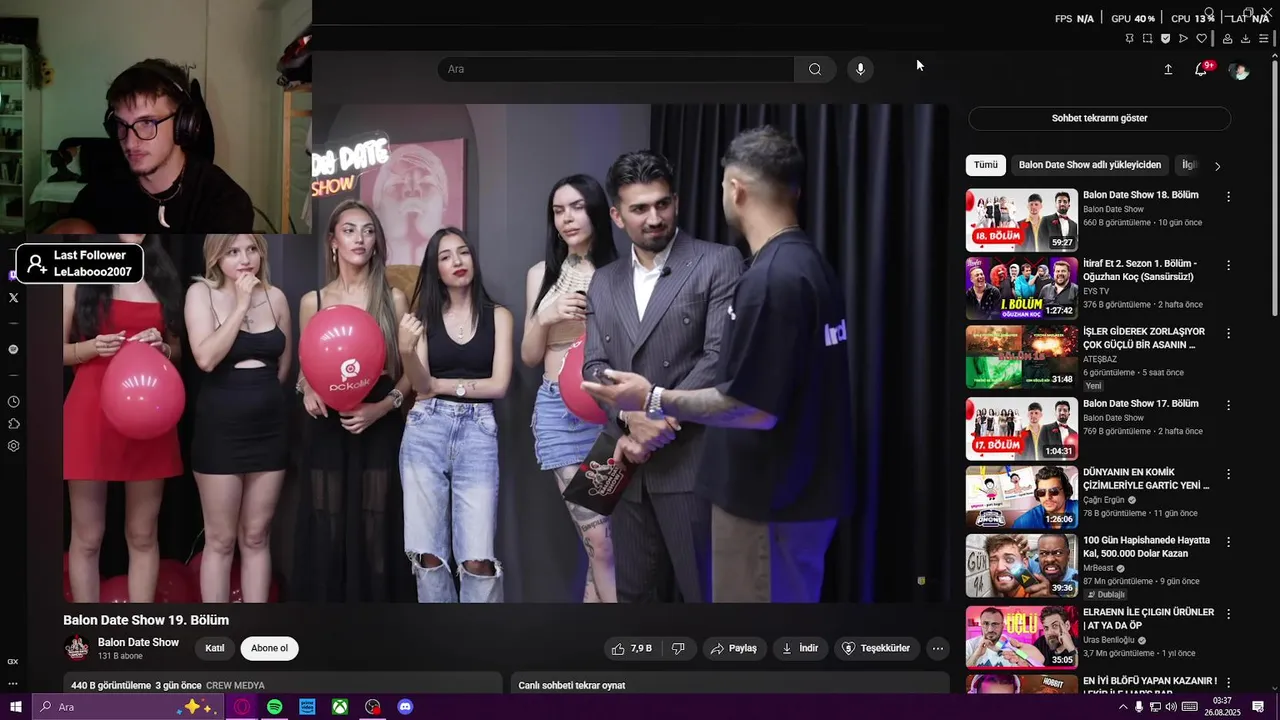Open the YouTube upload/create icon

(1167, 70)
